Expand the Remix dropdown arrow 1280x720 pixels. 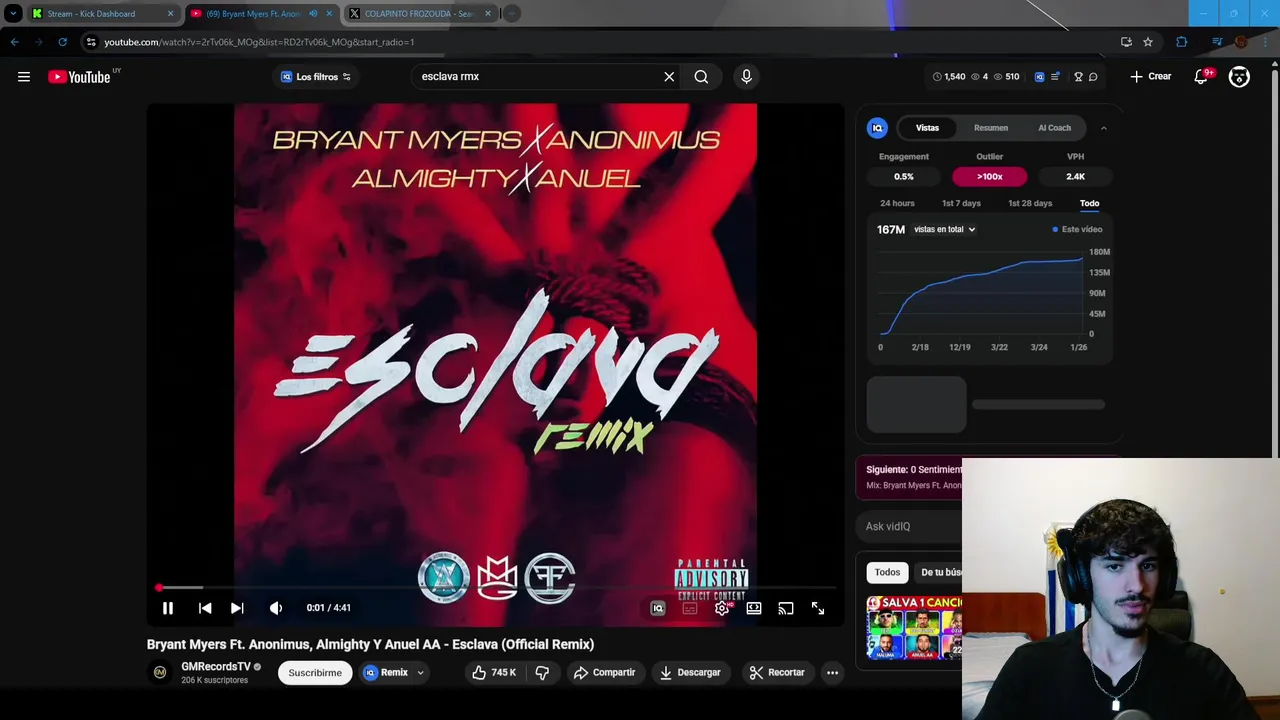pyautogui.click(x=421, y=673)
